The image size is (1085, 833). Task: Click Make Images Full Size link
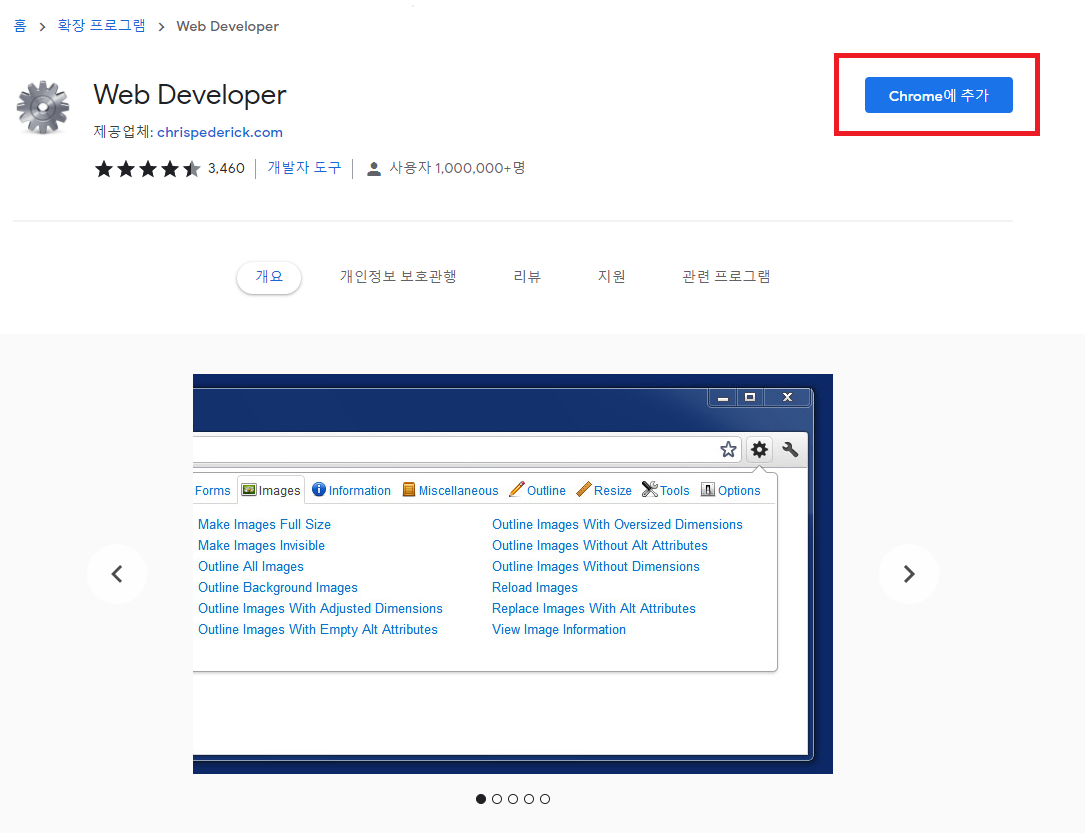tap(264, 524)
